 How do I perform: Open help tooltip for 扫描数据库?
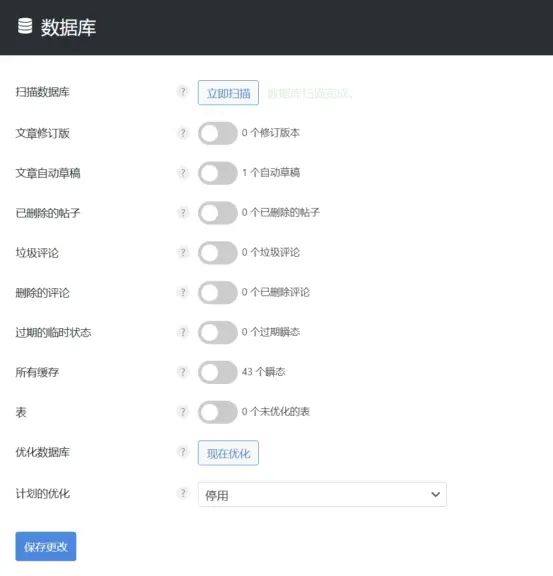coord(183,91)
